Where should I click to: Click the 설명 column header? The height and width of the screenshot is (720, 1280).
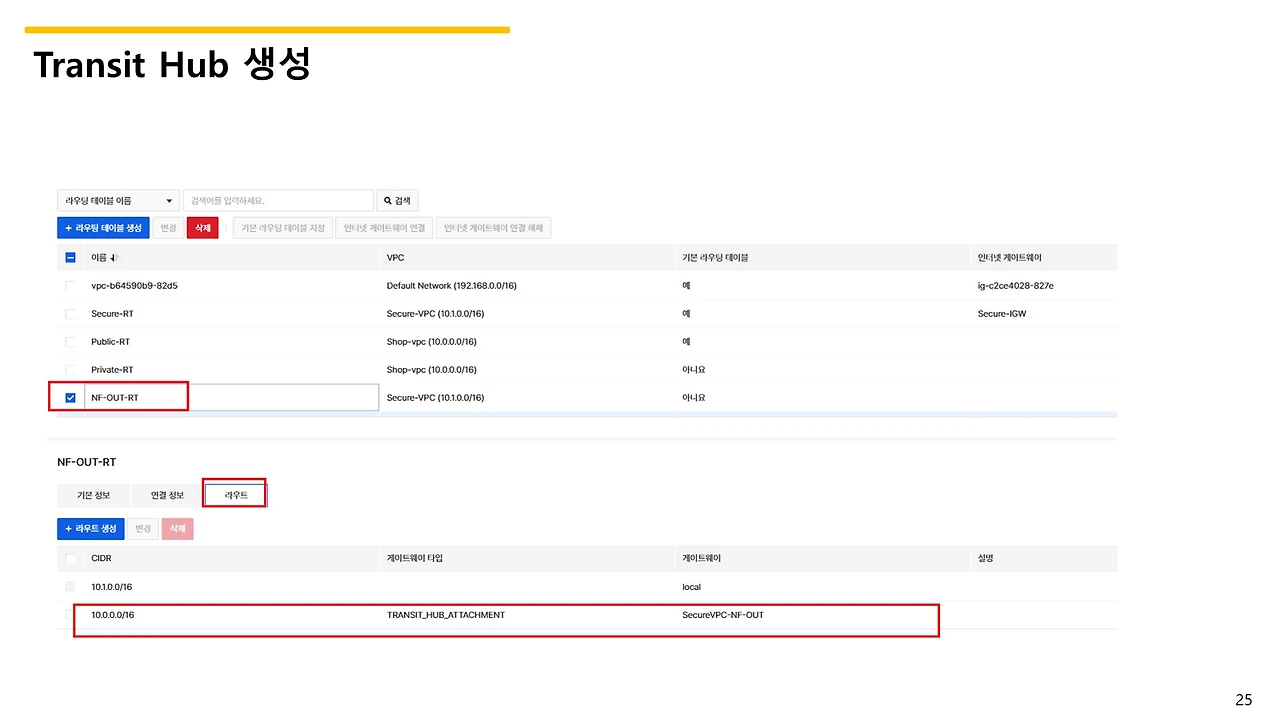[985, 558]
